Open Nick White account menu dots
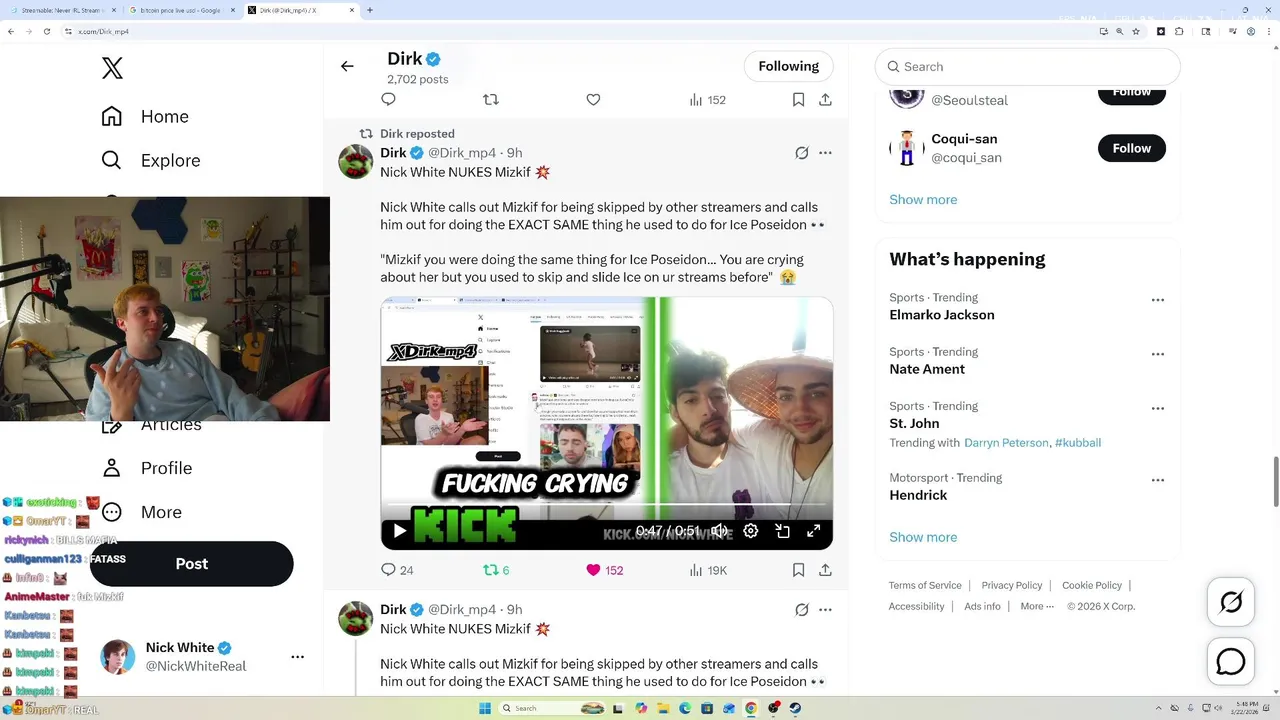1280x720 pixels. [297, 657]
